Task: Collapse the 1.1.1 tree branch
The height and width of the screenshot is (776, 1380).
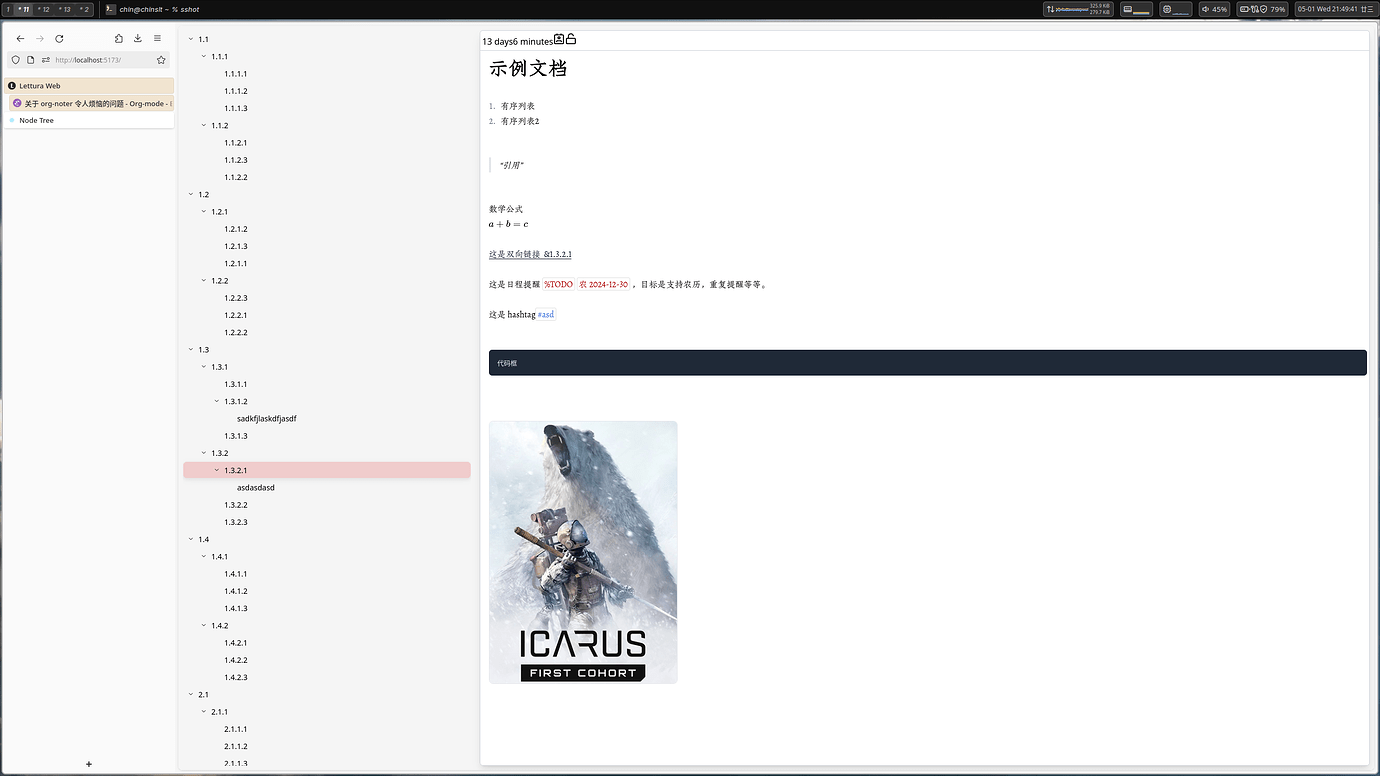Action: pyautogui.click(x=203, y=56)
